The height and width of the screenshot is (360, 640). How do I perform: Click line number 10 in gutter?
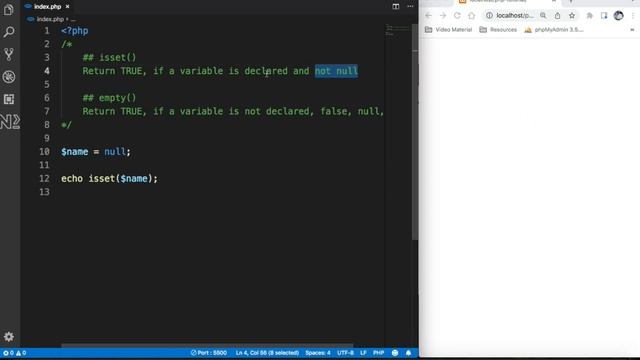coord(44,152)
